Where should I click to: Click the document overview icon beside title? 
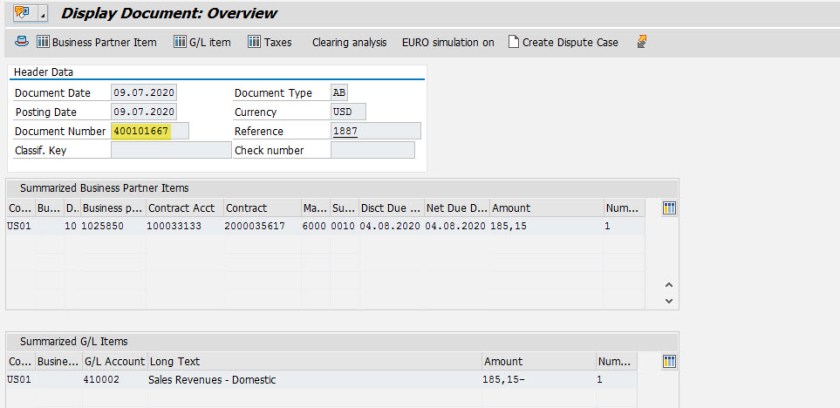tap(22, 13)
